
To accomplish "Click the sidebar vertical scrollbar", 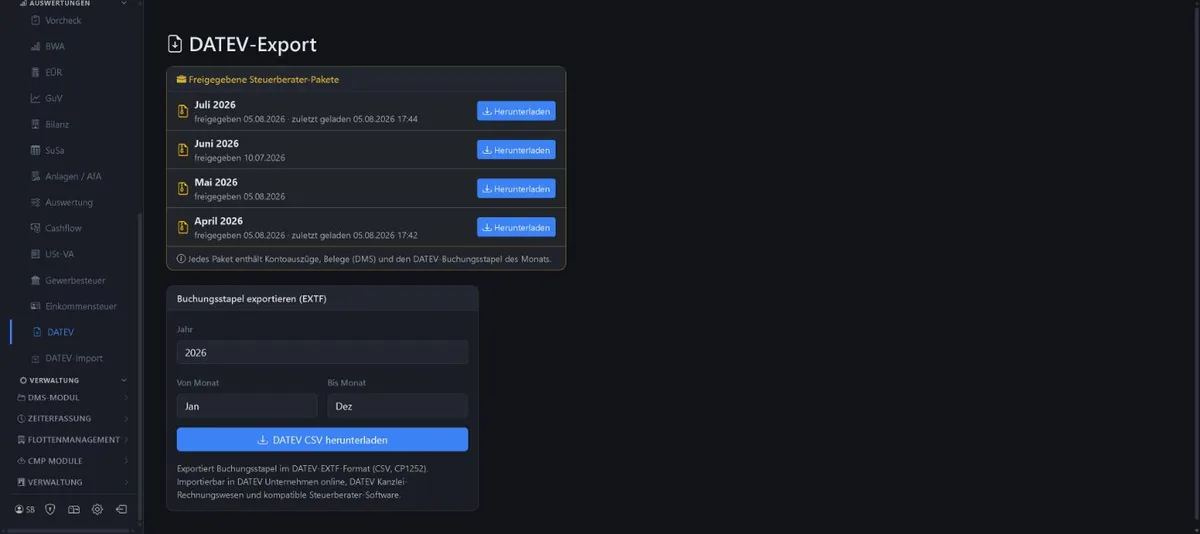I will [x=140, y=365].
